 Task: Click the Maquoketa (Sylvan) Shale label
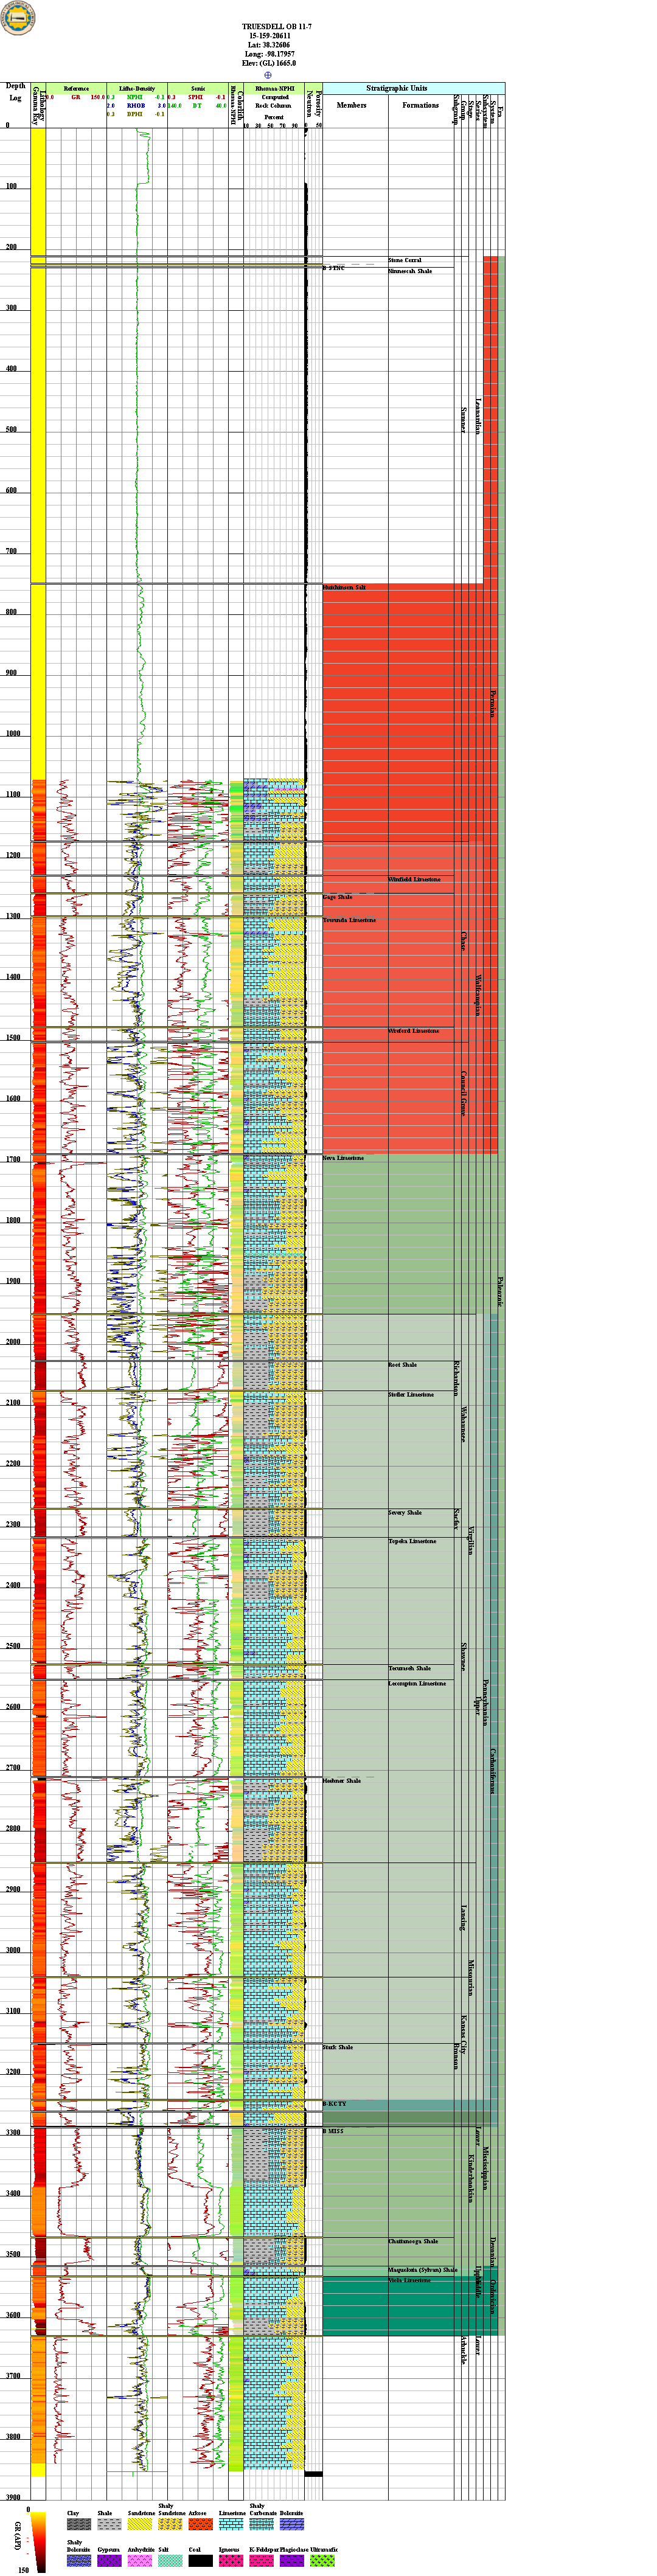point(423,2269)
